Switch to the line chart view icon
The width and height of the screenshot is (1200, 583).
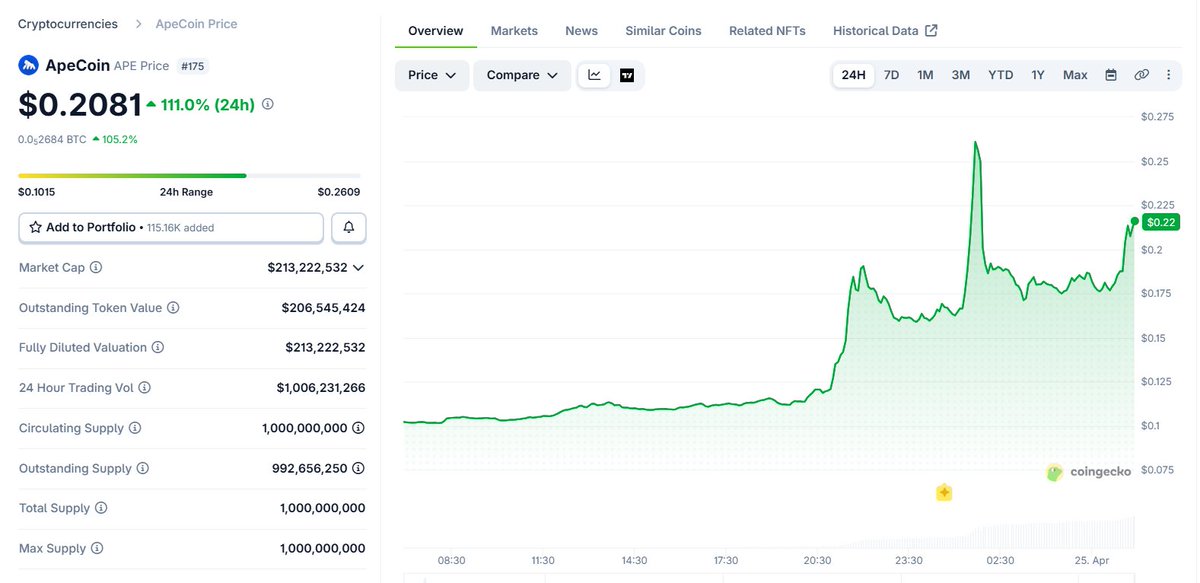tap(594, 75)
